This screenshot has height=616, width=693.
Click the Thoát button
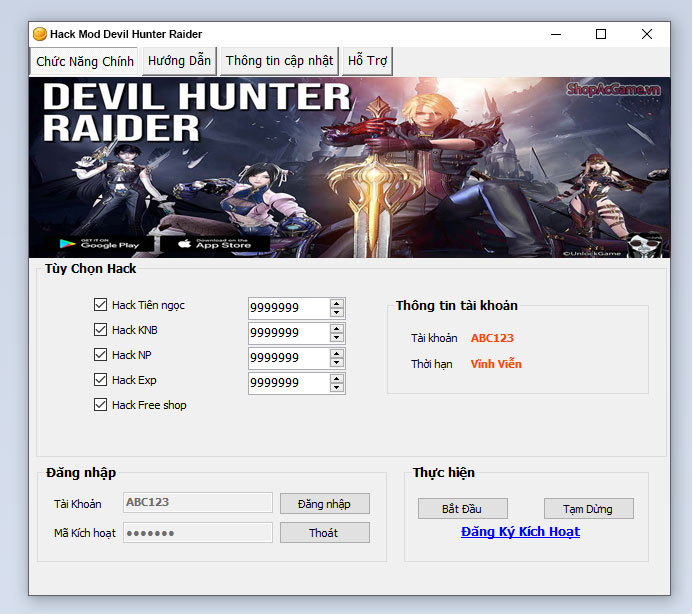(x=324, y=533)
